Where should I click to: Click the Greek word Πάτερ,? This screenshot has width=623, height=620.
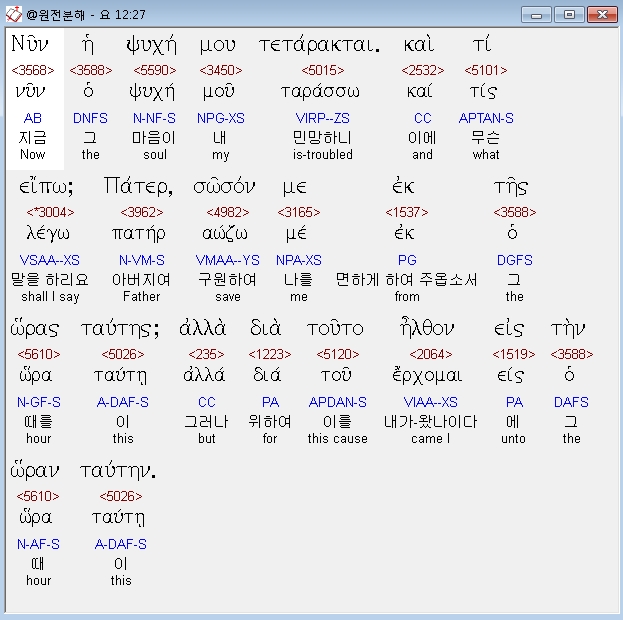pos(138,187)
